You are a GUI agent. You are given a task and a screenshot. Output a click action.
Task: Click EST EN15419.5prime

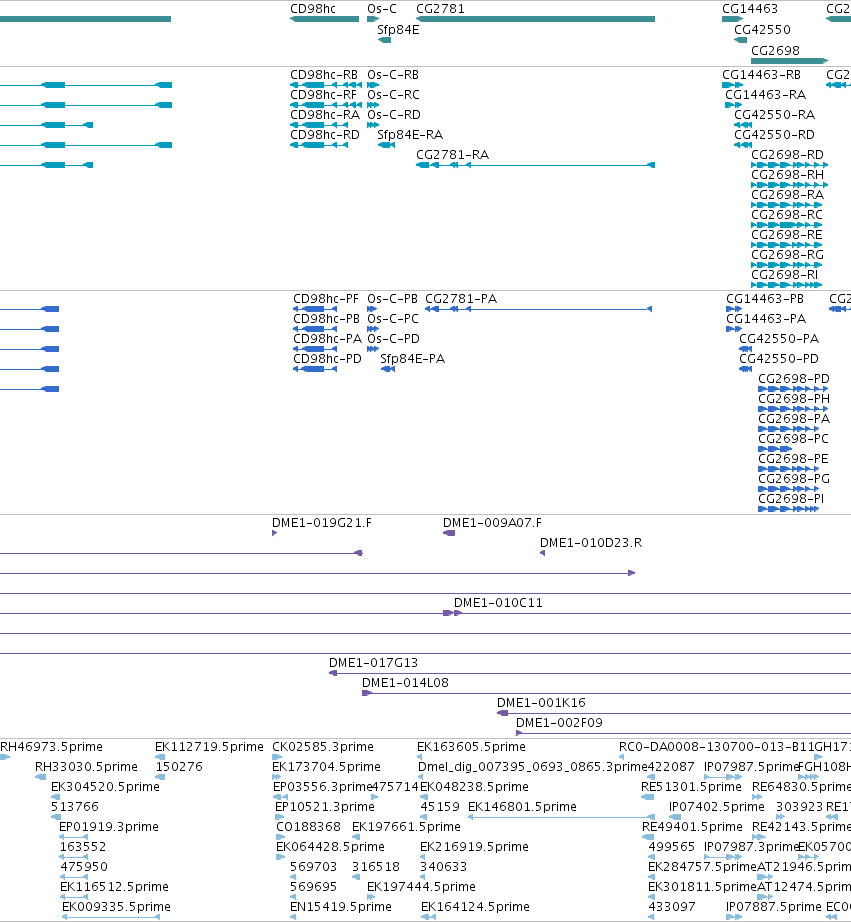point(341,907)
